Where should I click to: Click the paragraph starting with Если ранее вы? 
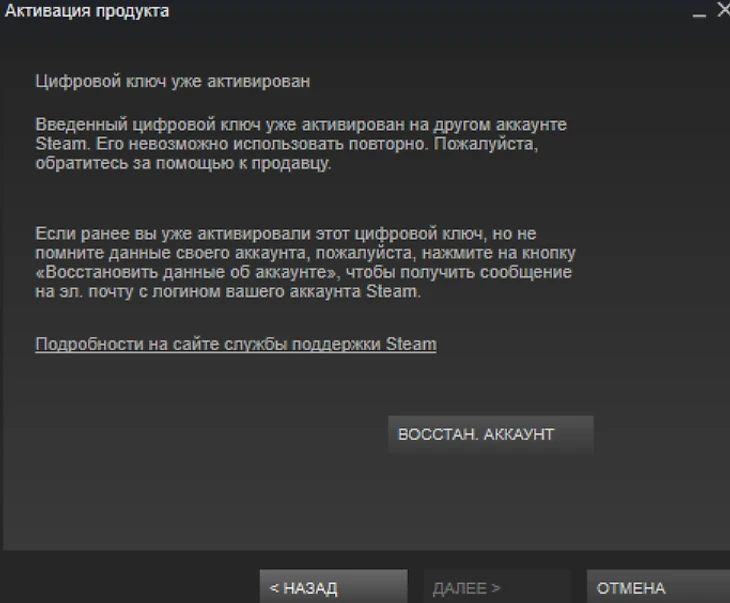coord(305,262)
